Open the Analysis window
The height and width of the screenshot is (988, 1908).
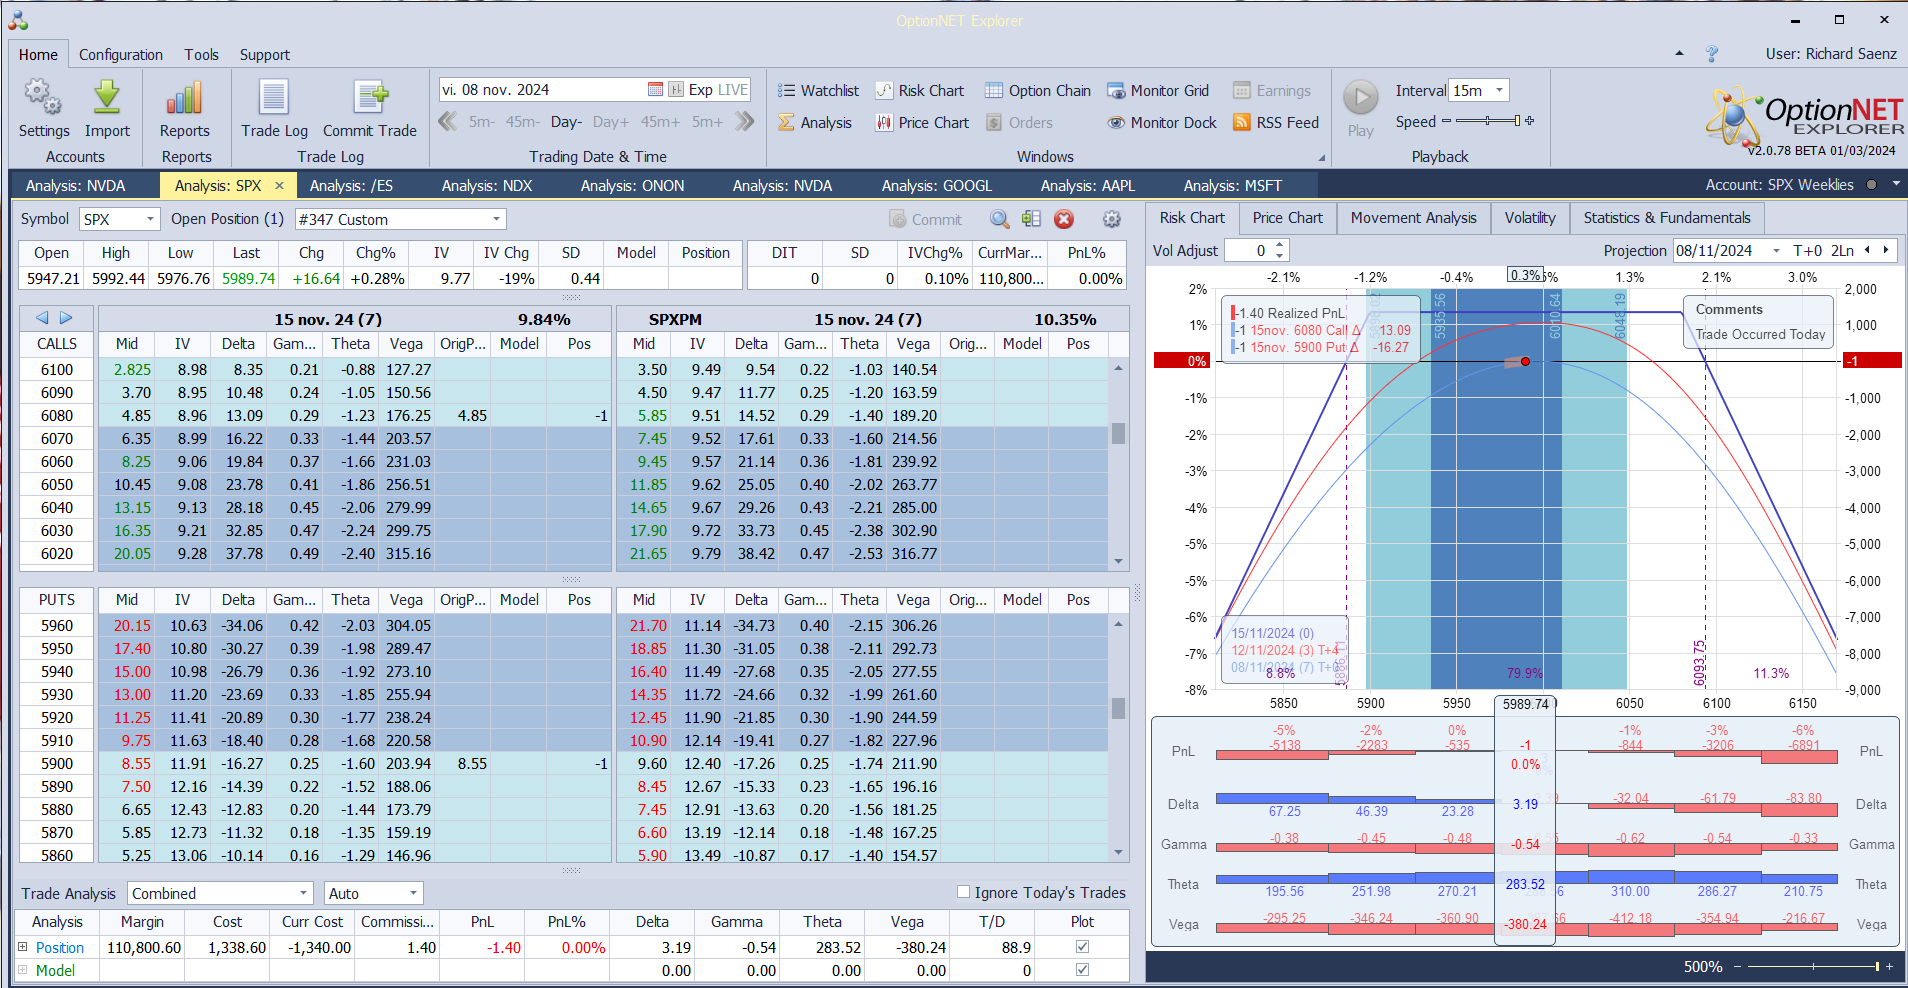coord(815,123)
